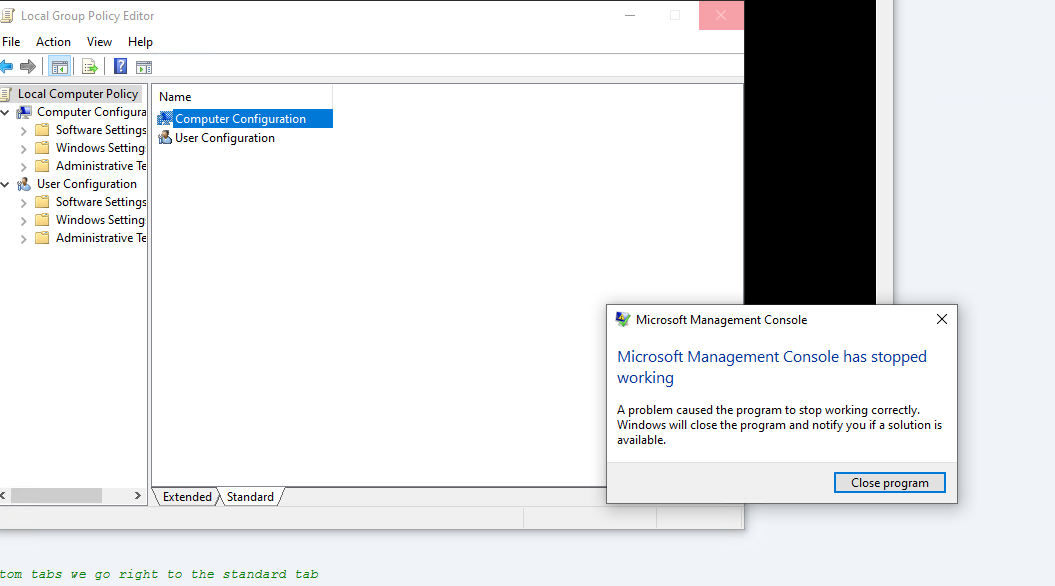This screenshot has width=1055, height=586.
Task: Select Administrative Templates folder icon under Computer Configuration
Action: coord(42,166)
